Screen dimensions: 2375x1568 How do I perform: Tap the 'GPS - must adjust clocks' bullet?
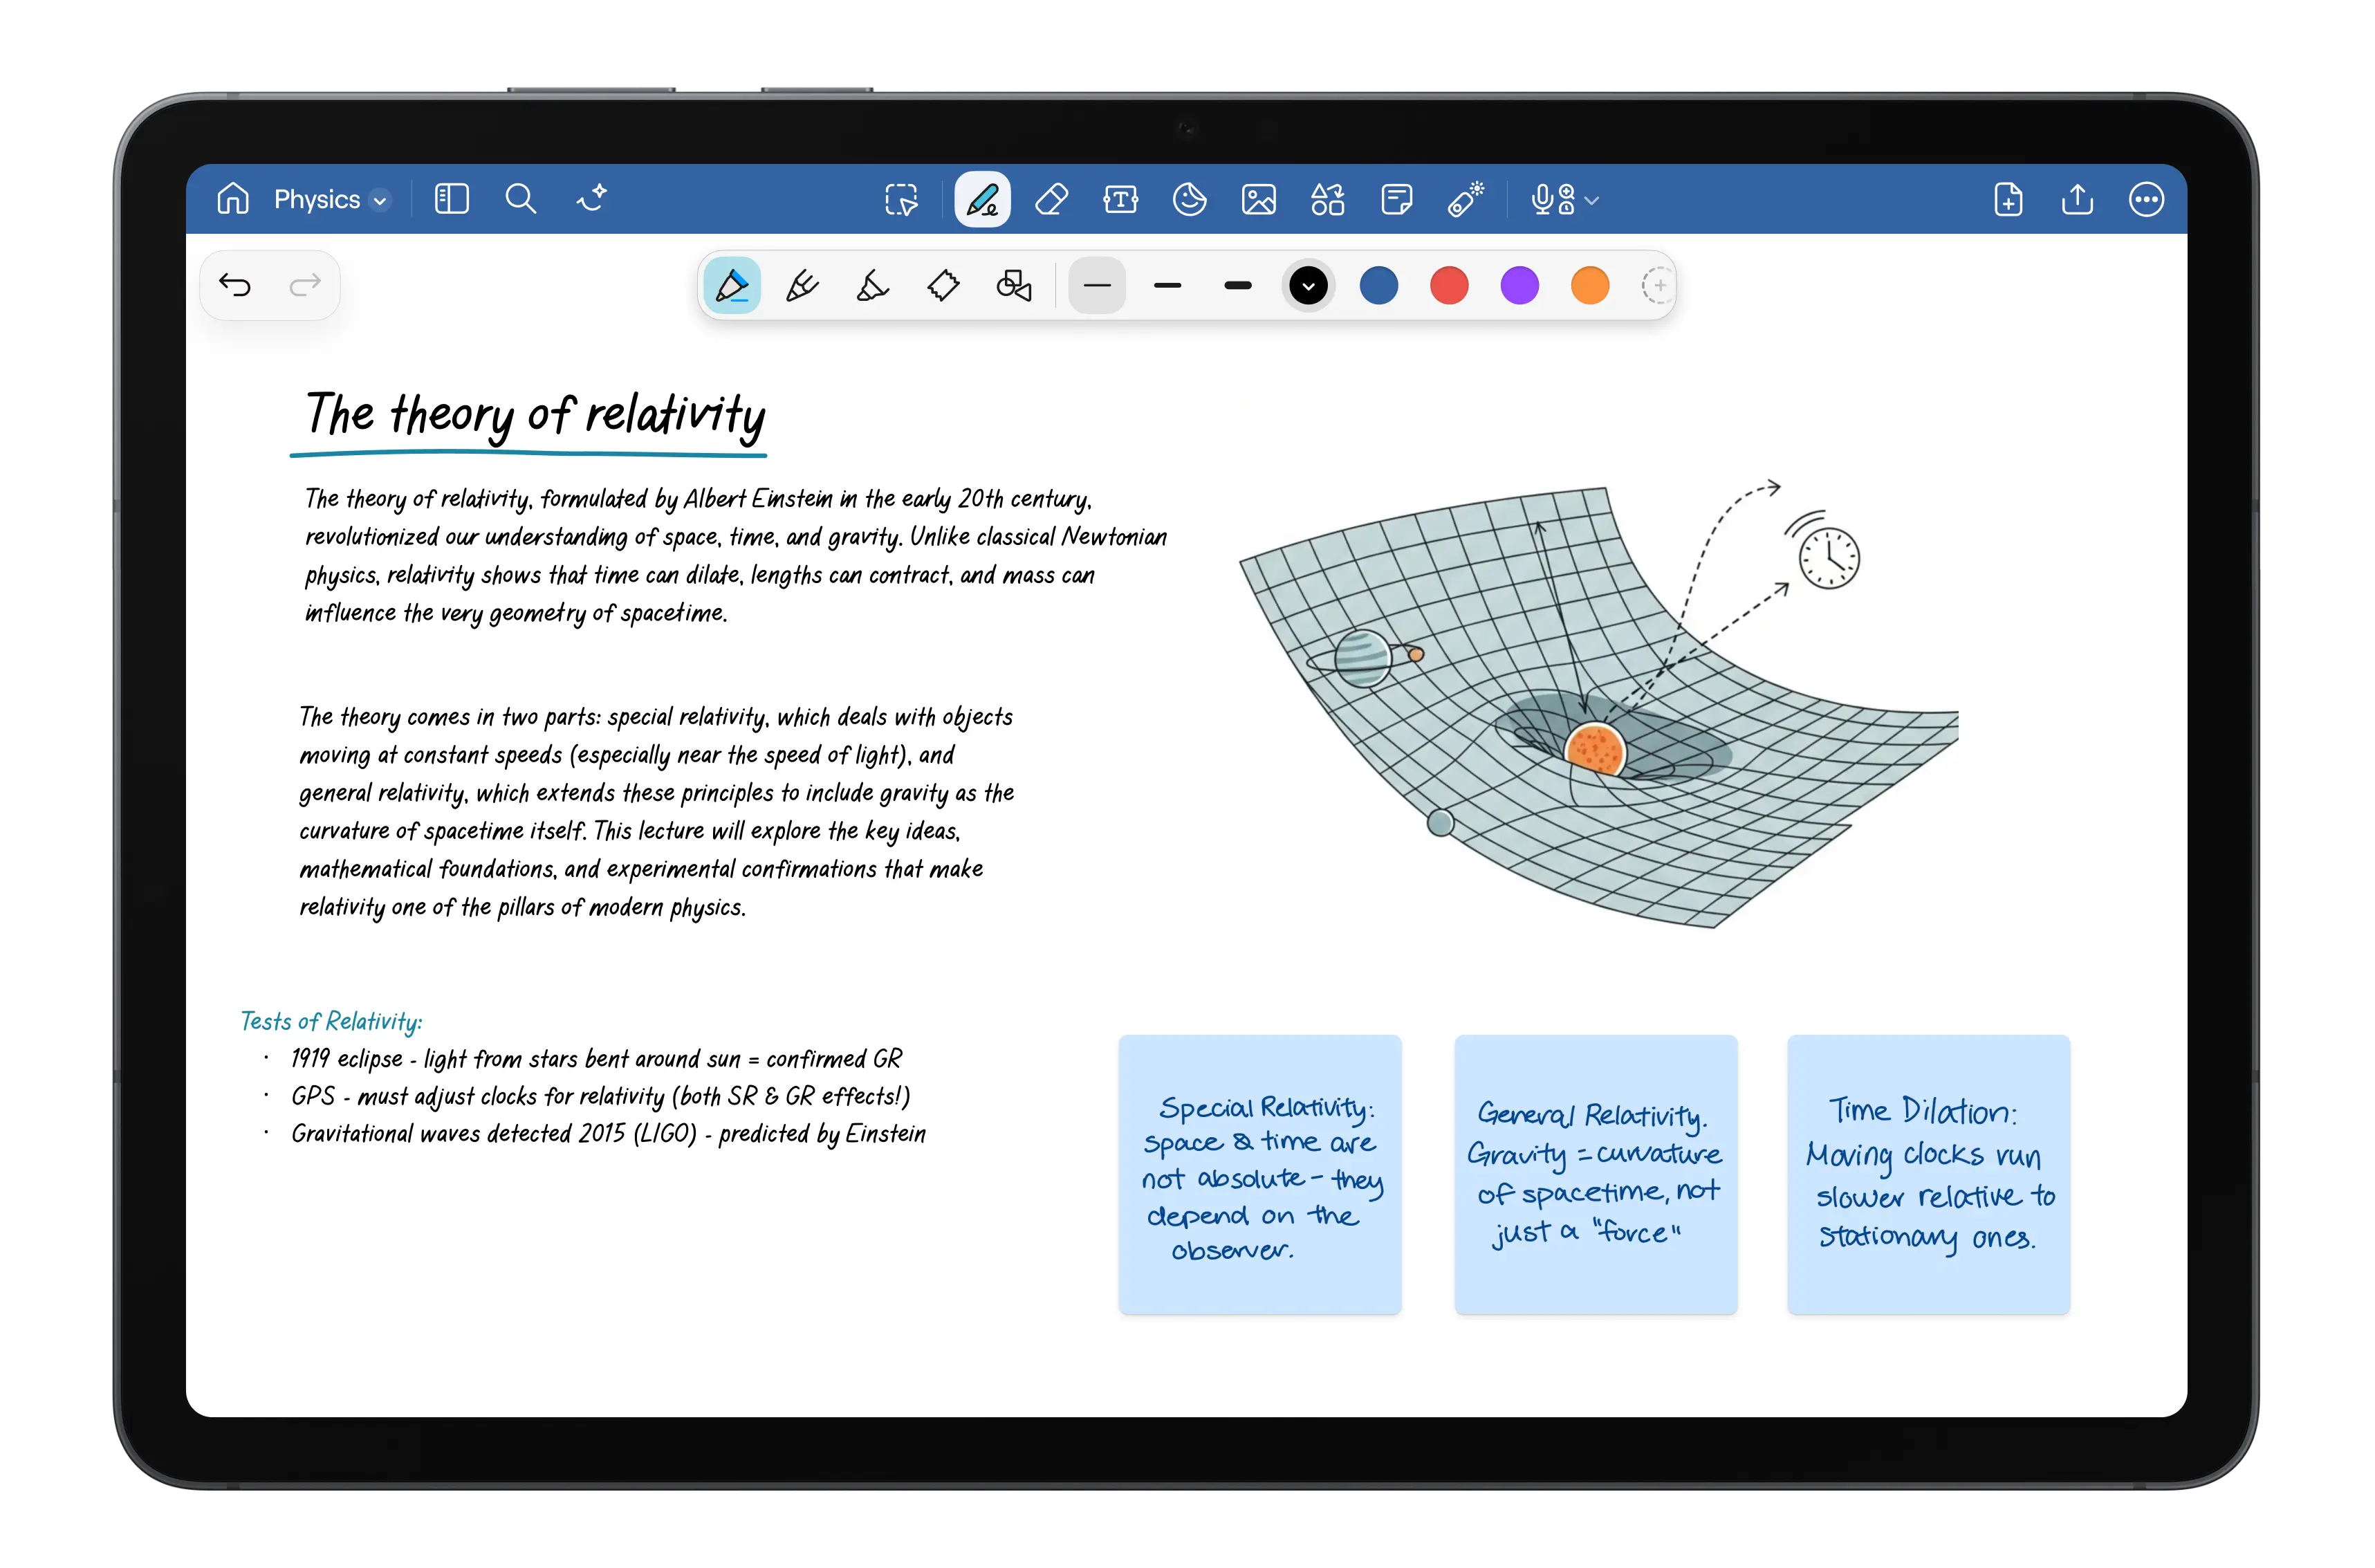tap(600, 1096)
